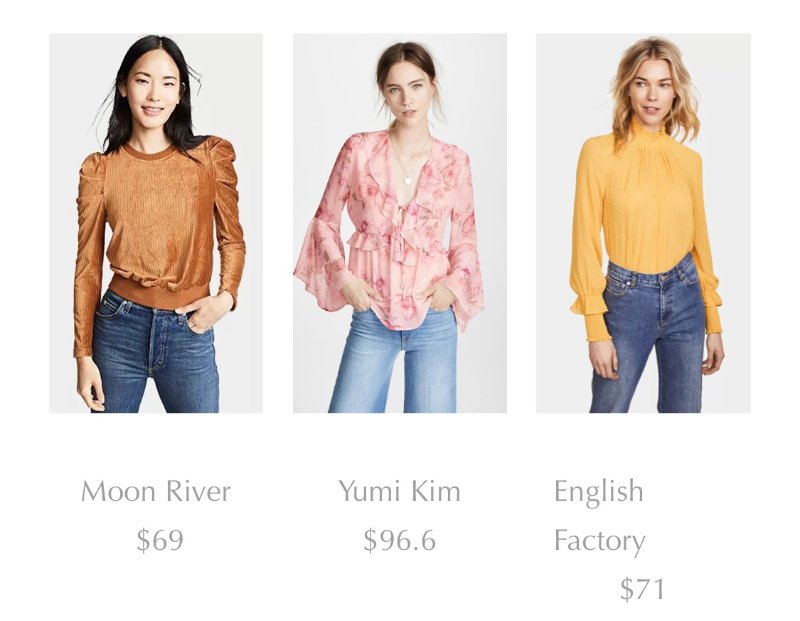Click the dark jeans in Moon River photo
Viewport: 800px width, 621px height.
(x=156, y=352)
